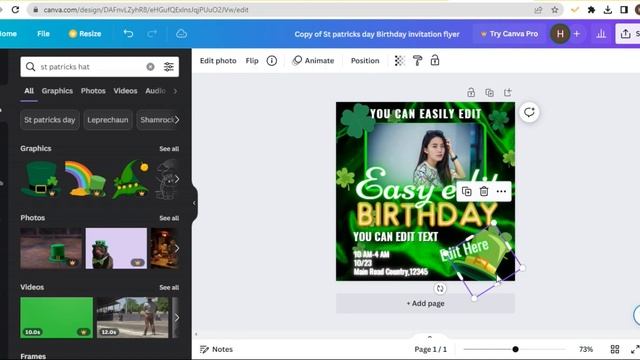The image size is (640, 360).
Task: Click Try Canva Pro
Action: (x=509, y=34)
